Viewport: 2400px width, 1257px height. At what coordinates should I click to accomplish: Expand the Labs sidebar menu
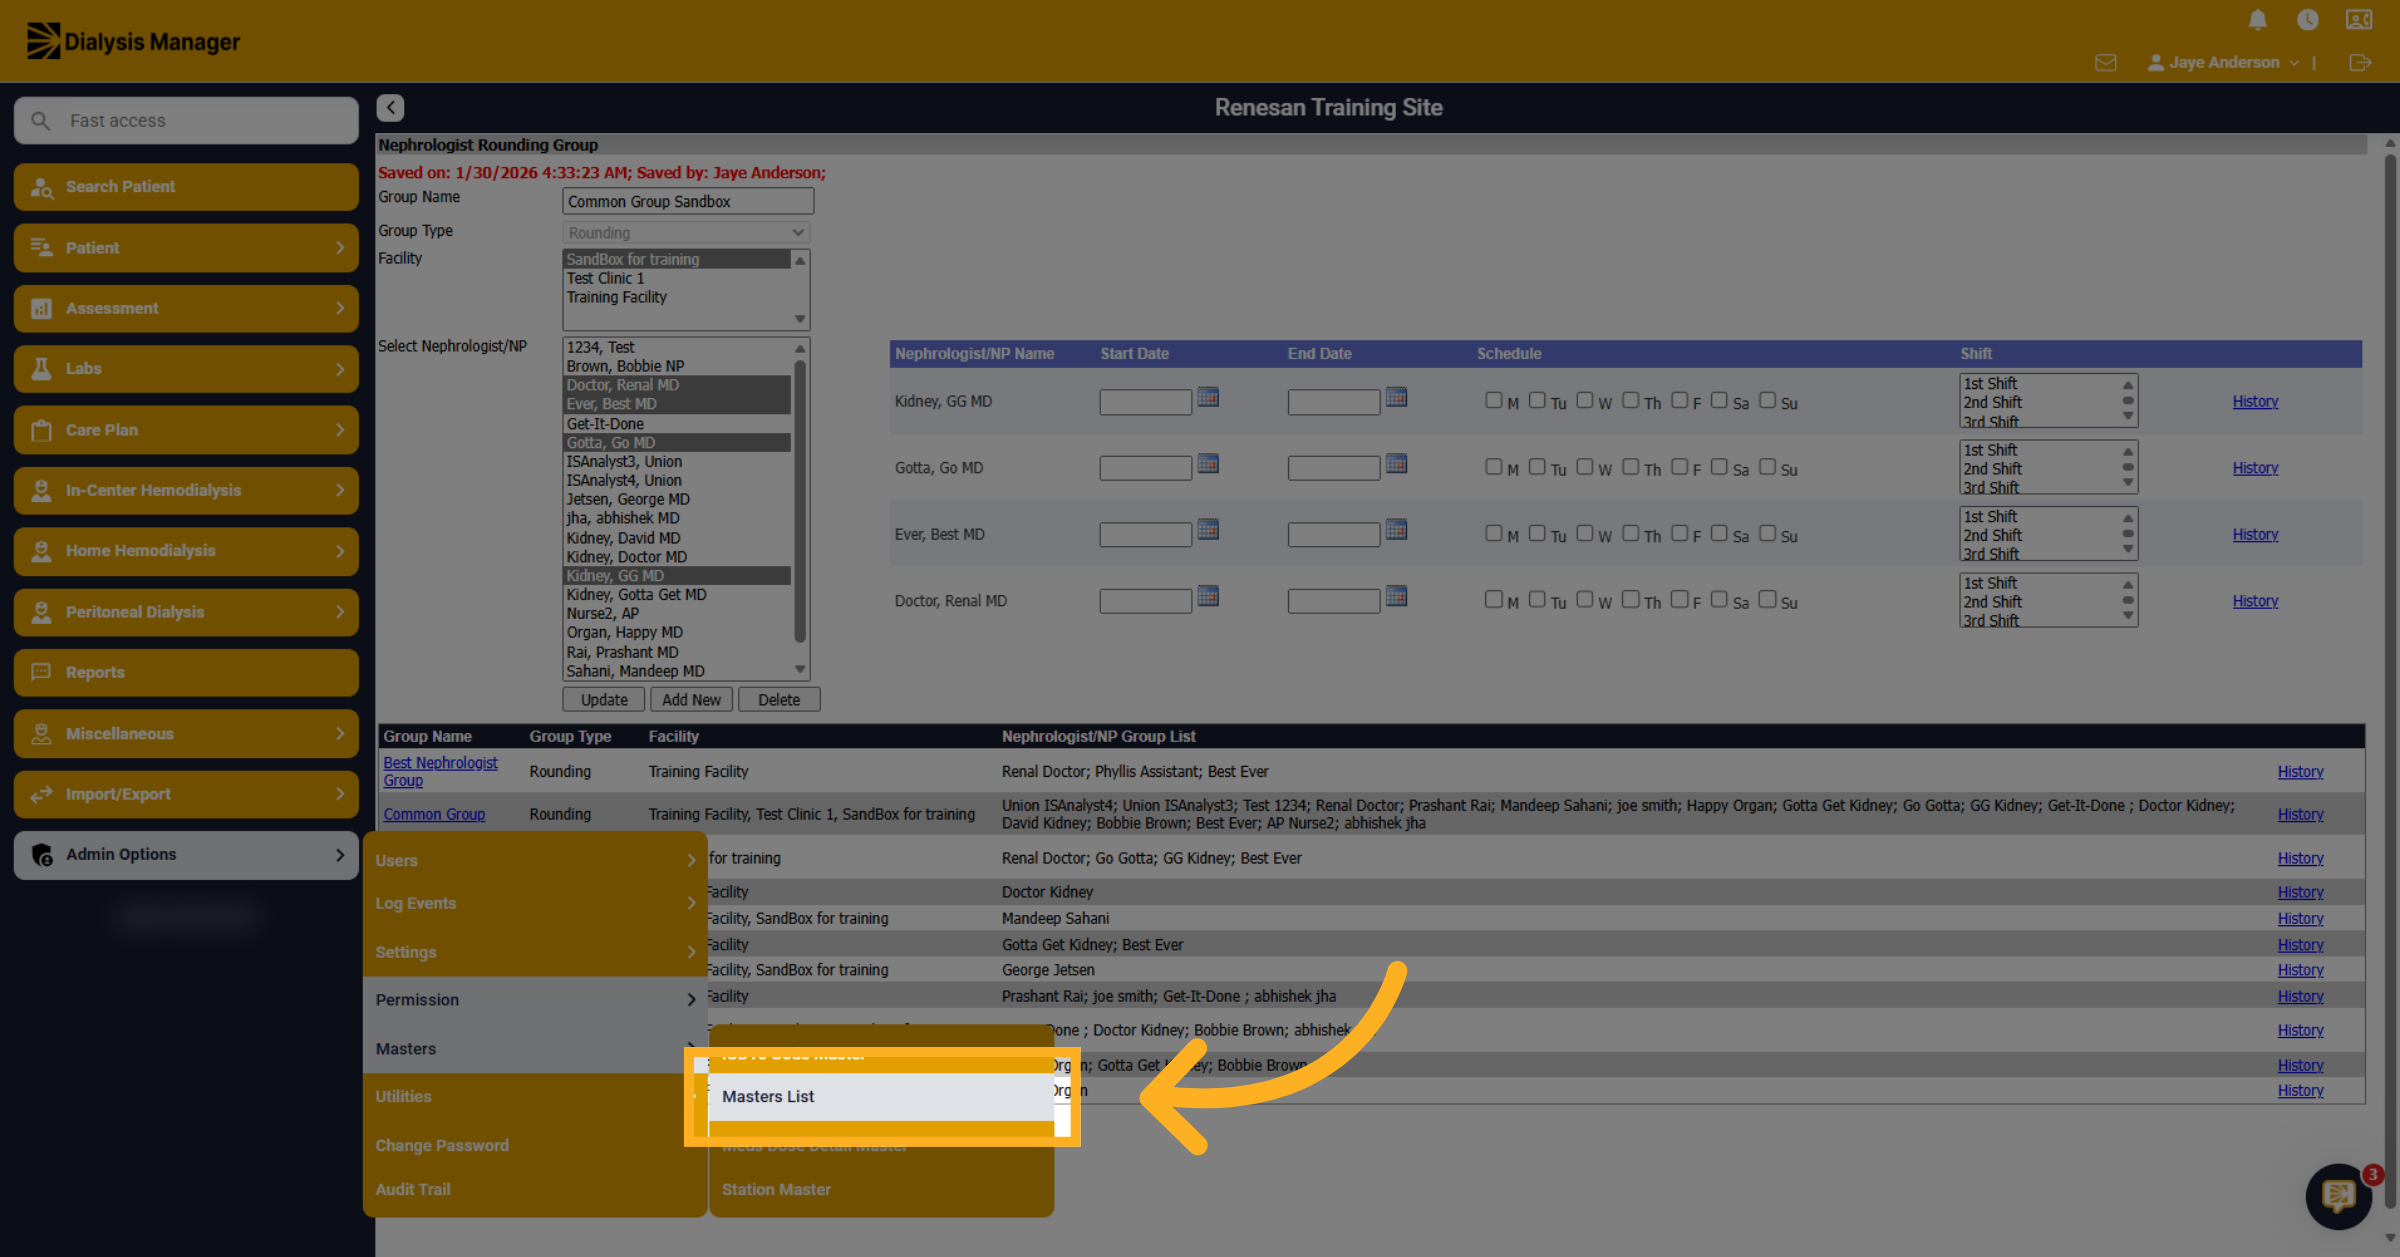[x=186, y=368]
